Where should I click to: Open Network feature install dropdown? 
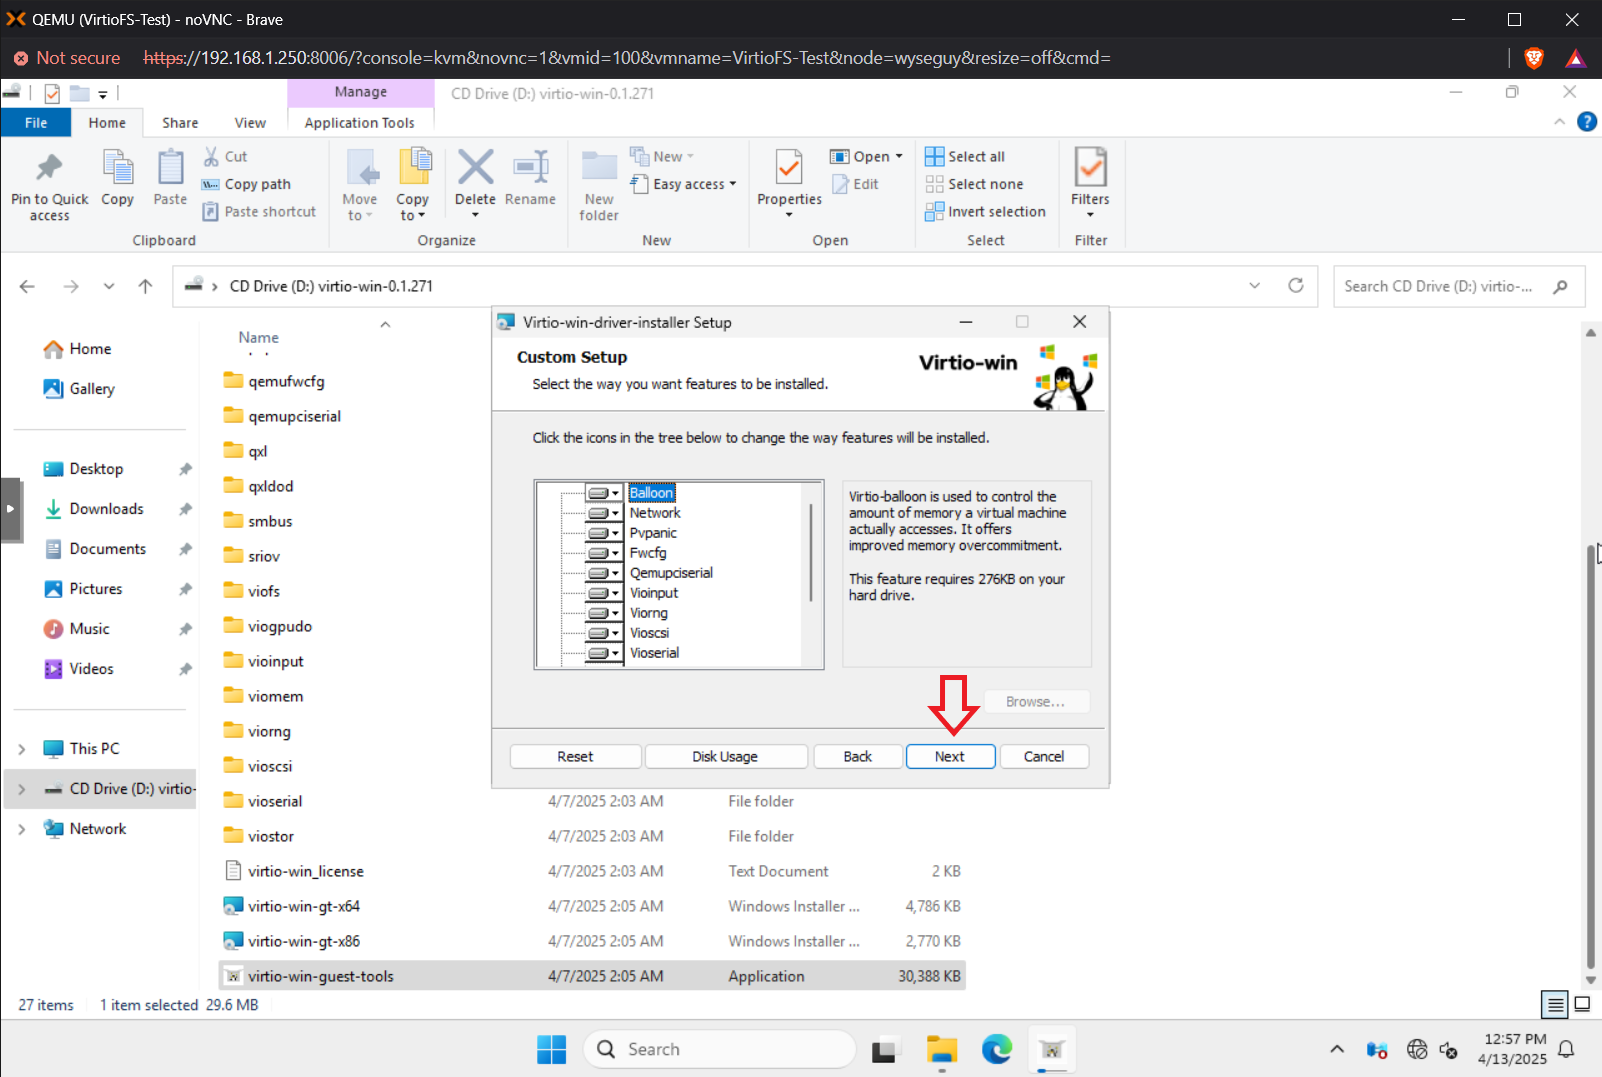point(604,513)
